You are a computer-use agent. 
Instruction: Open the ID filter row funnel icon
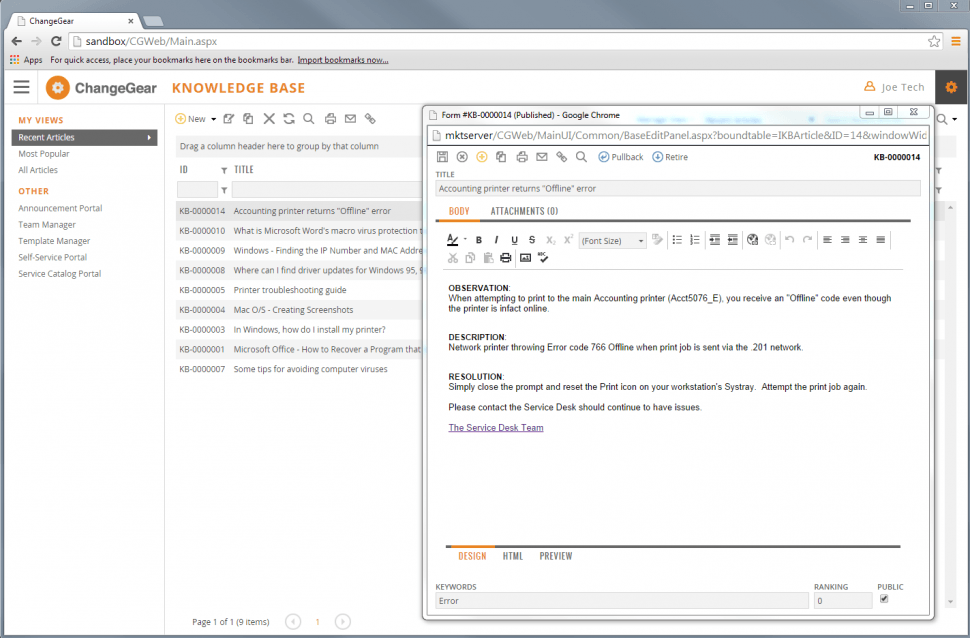pos(224,191)
